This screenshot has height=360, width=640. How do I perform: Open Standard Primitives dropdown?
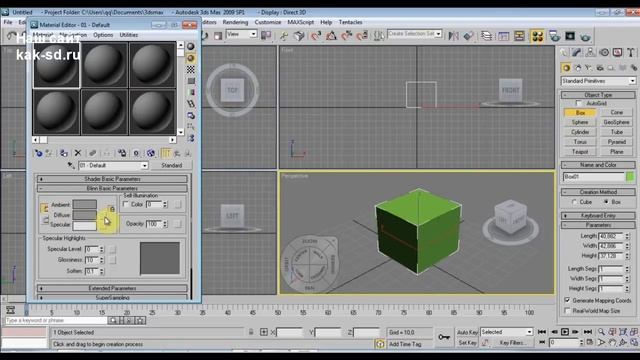pos(598,81)
